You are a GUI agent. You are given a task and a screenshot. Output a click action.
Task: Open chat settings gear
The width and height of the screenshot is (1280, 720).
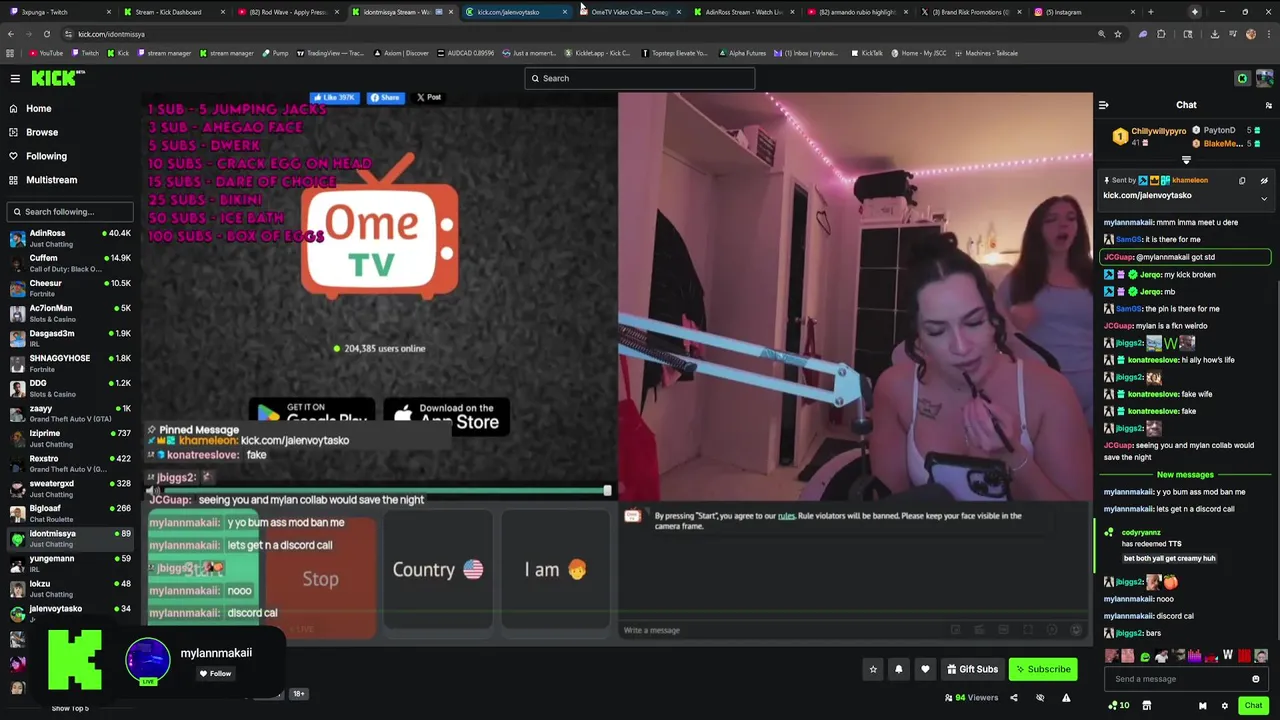(1224, 706)
